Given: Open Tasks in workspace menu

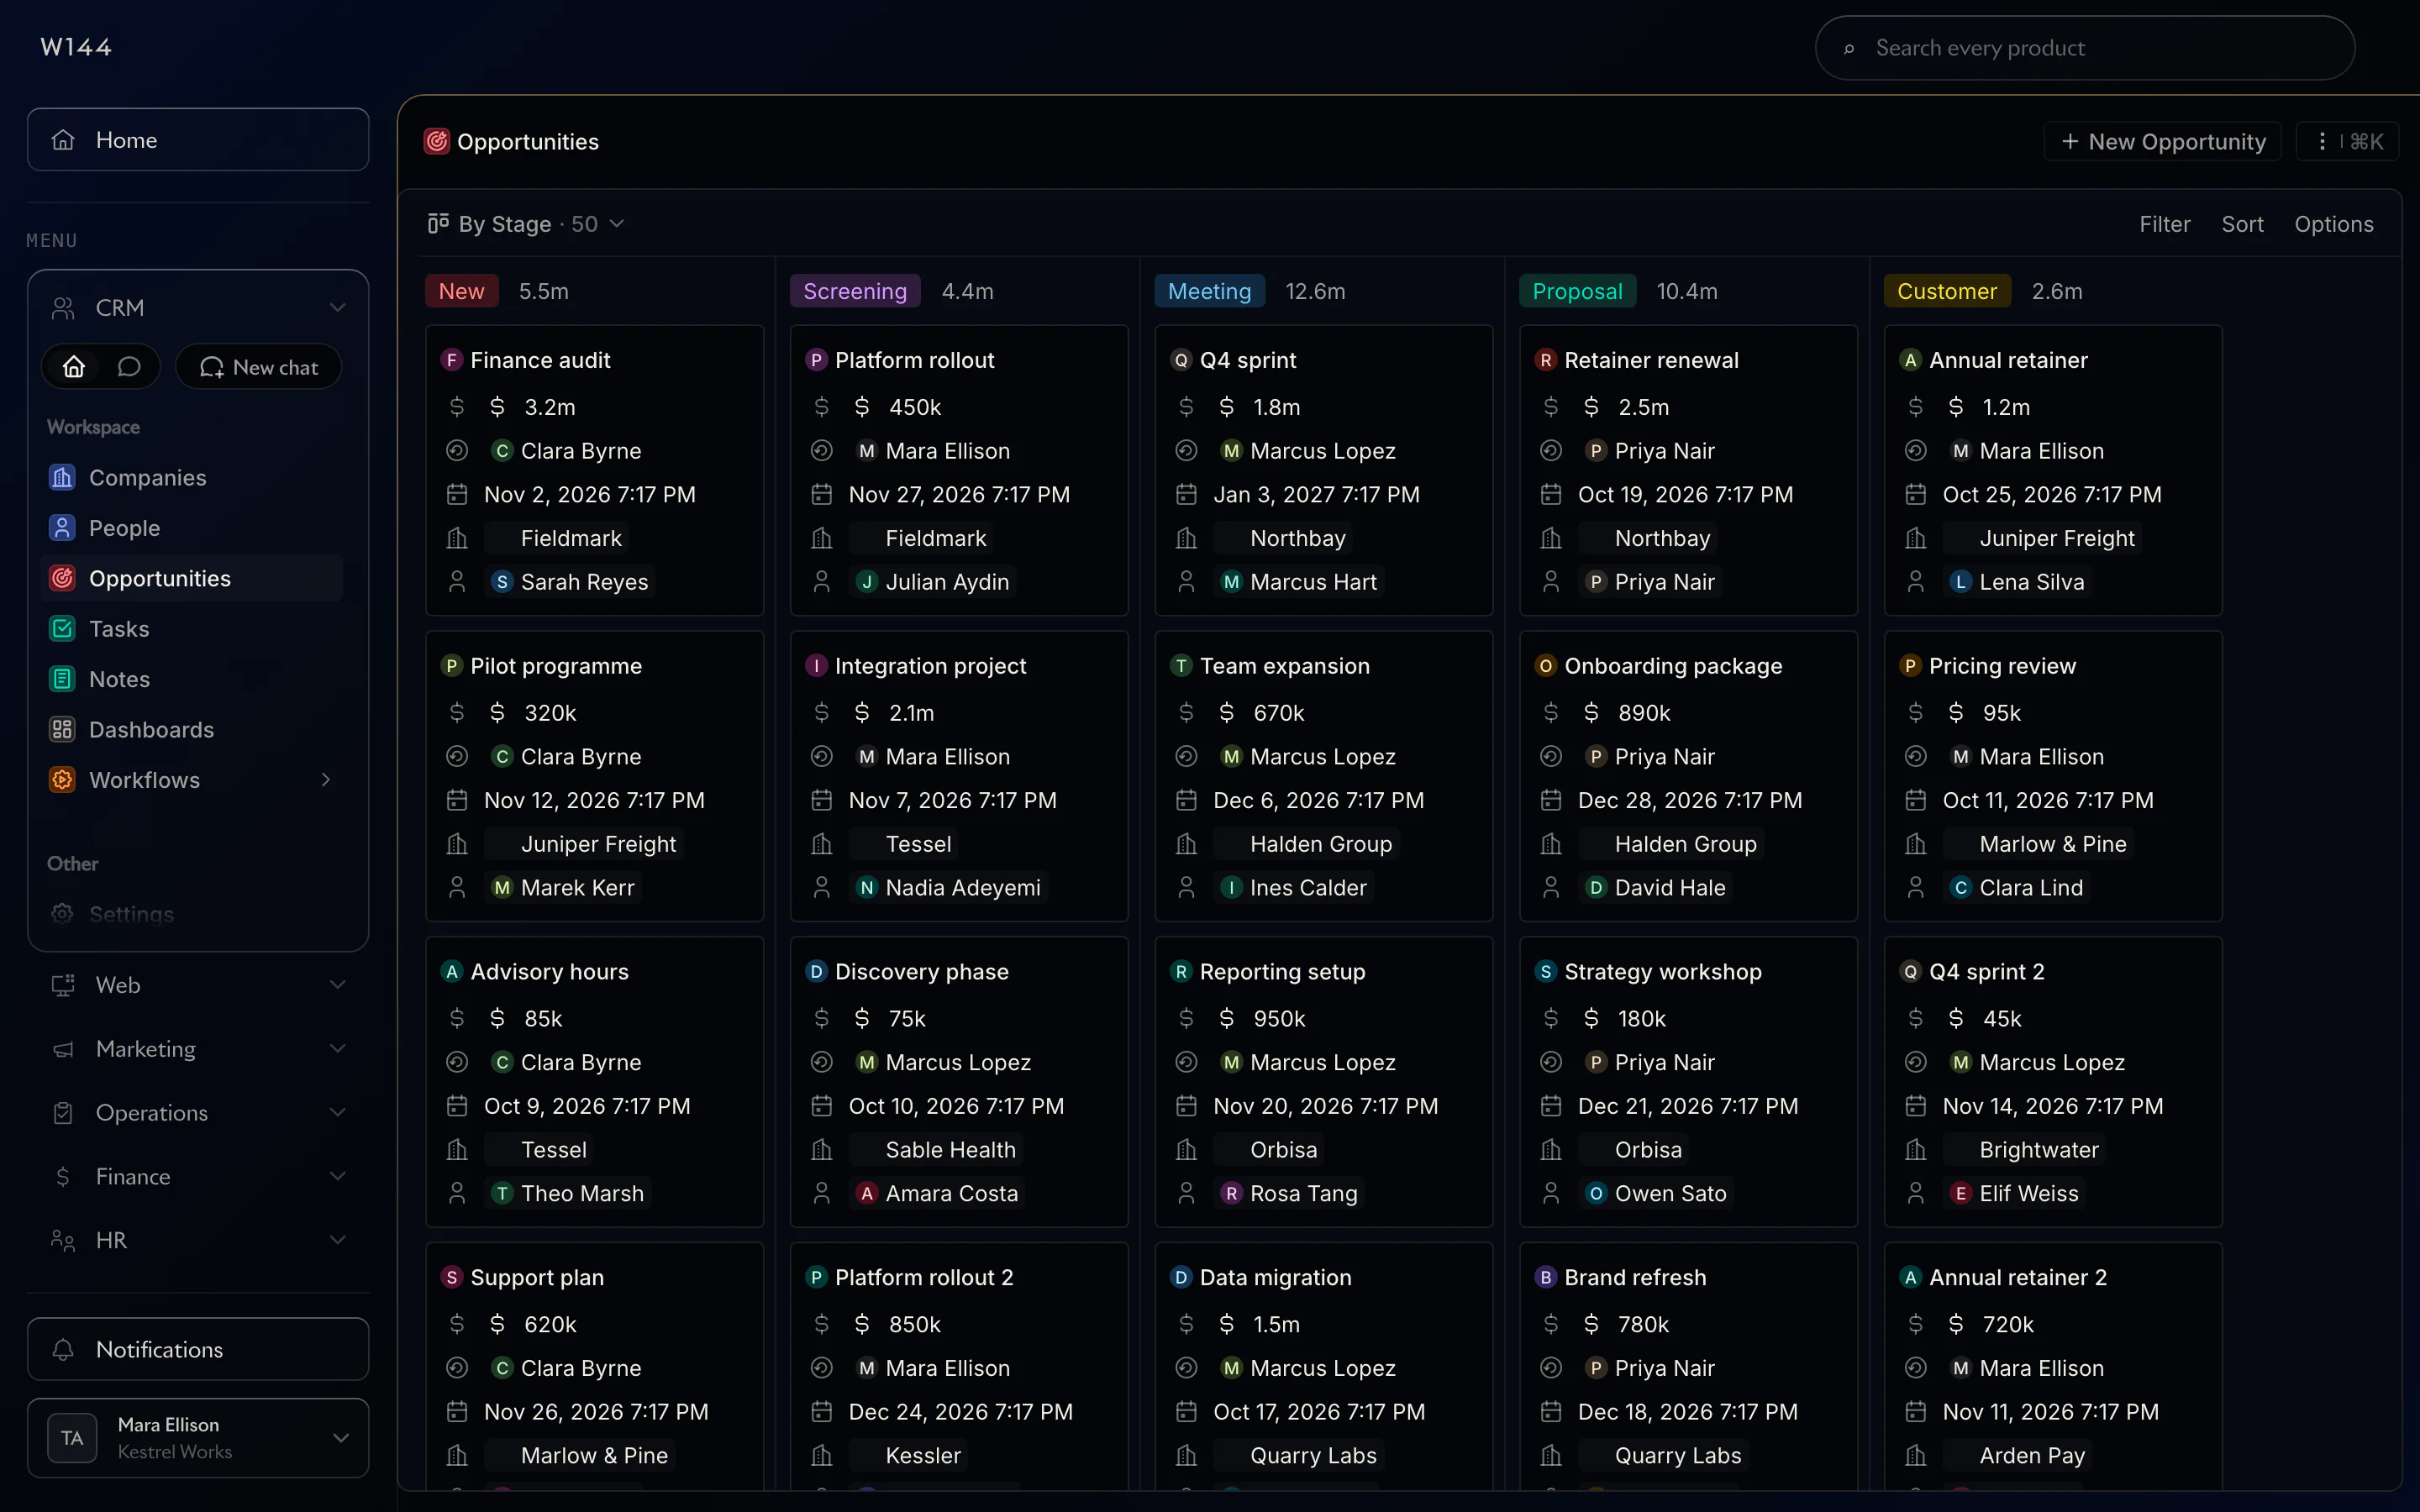Looking at the screenshot, I should (x=119, y=629).
